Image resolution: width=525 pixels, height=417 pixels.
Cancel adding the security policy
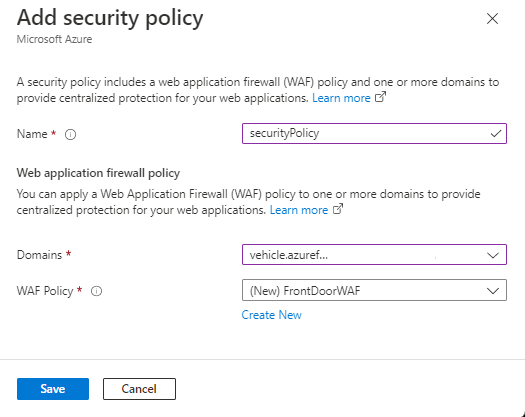(x=139, y=389)
